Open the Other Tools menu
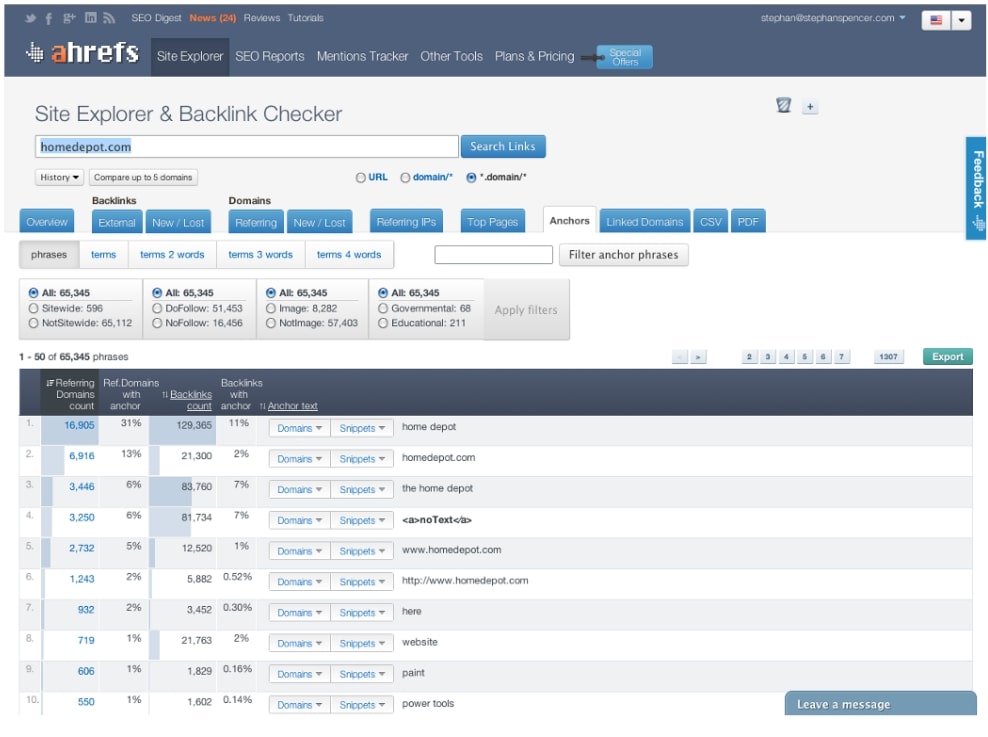Image resolution: width=988 pixels, height=737 pixels. [x=451, y=57]
